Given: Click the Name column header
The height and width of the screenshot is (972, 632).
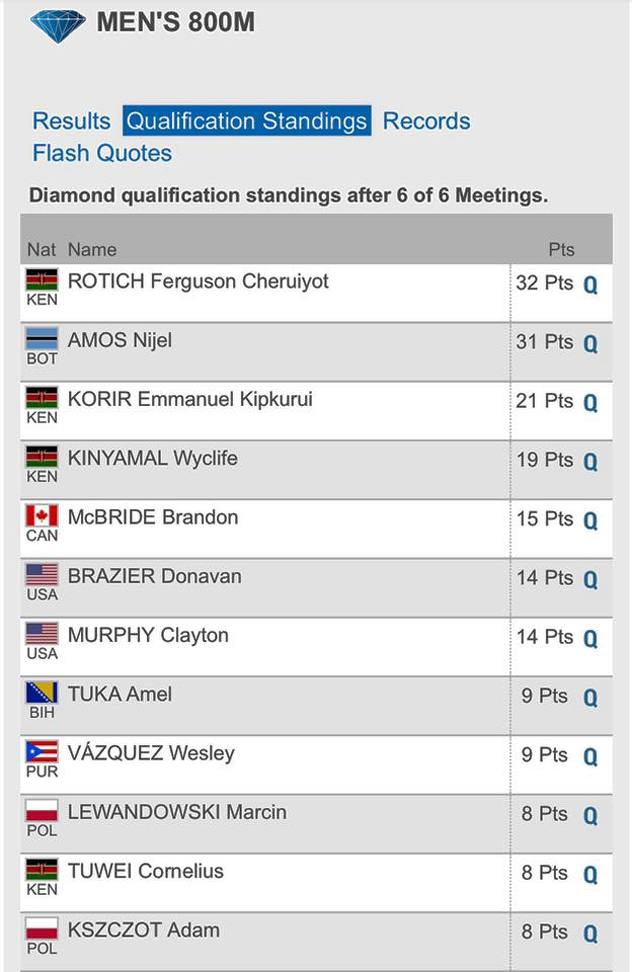Looking at the screenshot, I should coord(92,249).
